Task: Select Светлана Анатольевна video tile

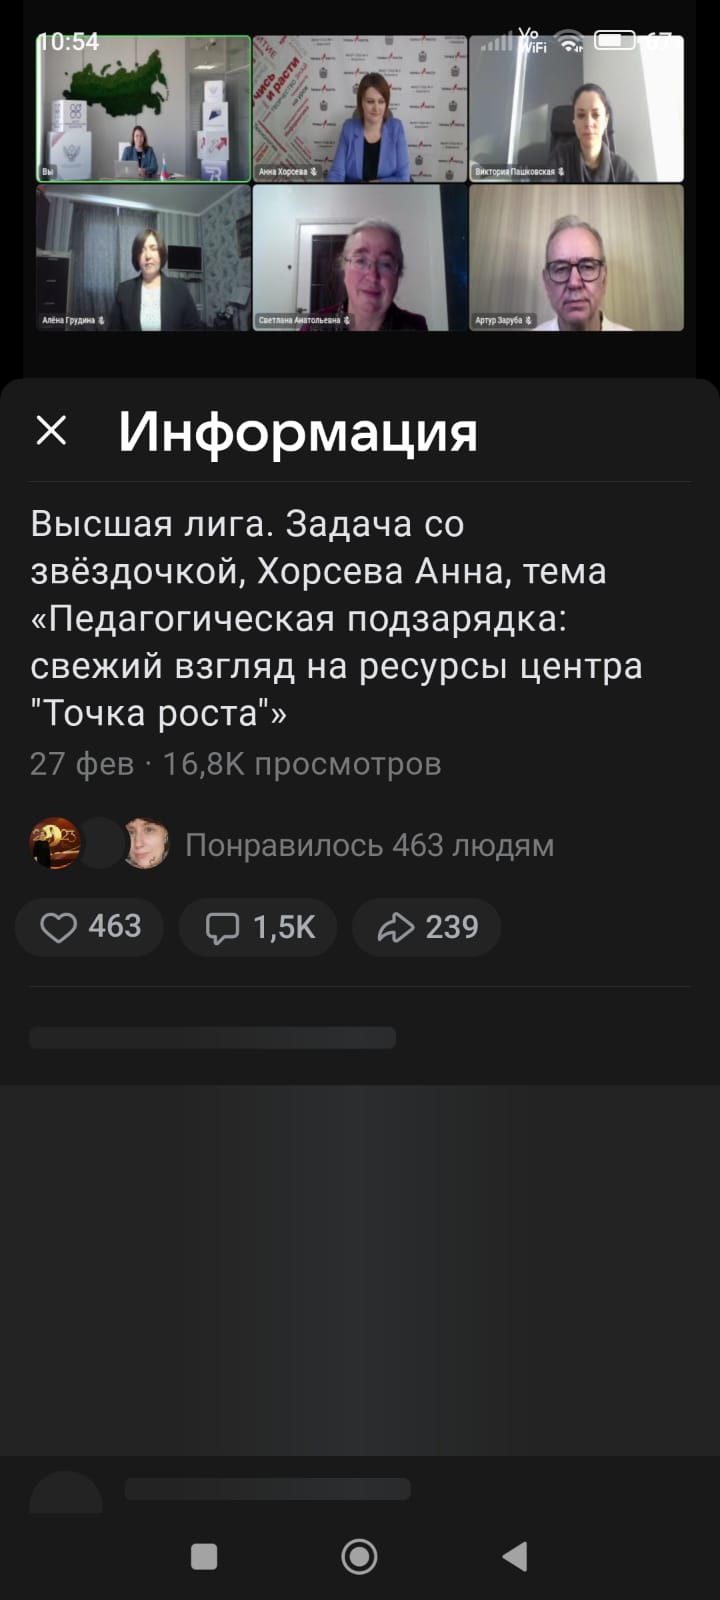Action: (360, 258)
